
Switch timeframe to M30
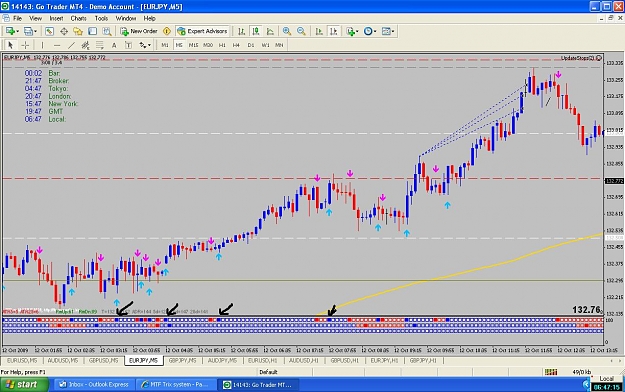pyautogui.click(x=208, y=45)
